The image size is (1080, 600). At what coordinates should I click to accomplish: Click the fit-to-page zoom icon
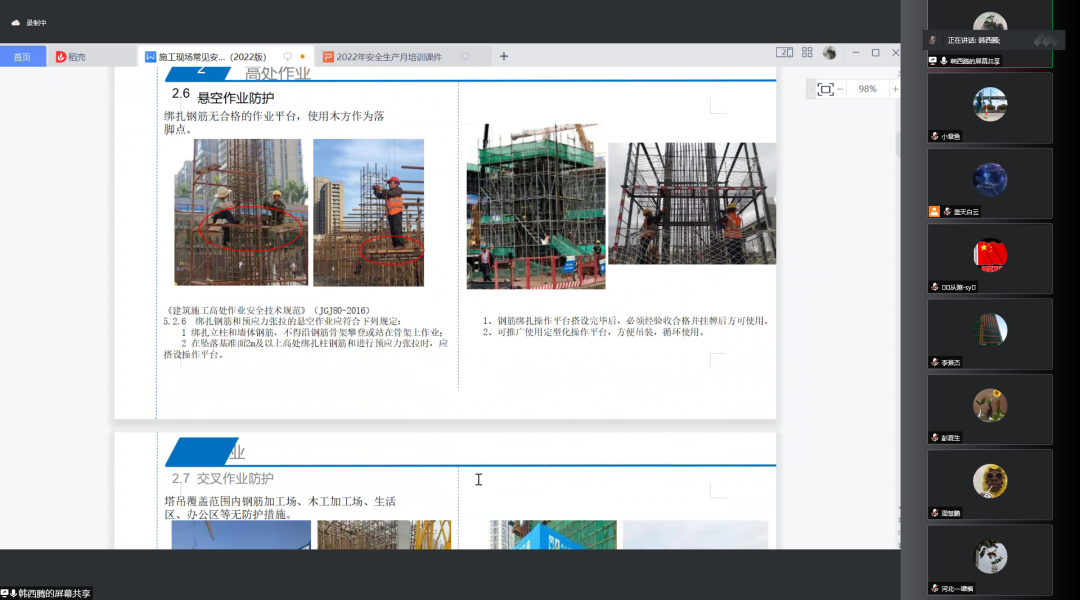[x=825, y=89]
